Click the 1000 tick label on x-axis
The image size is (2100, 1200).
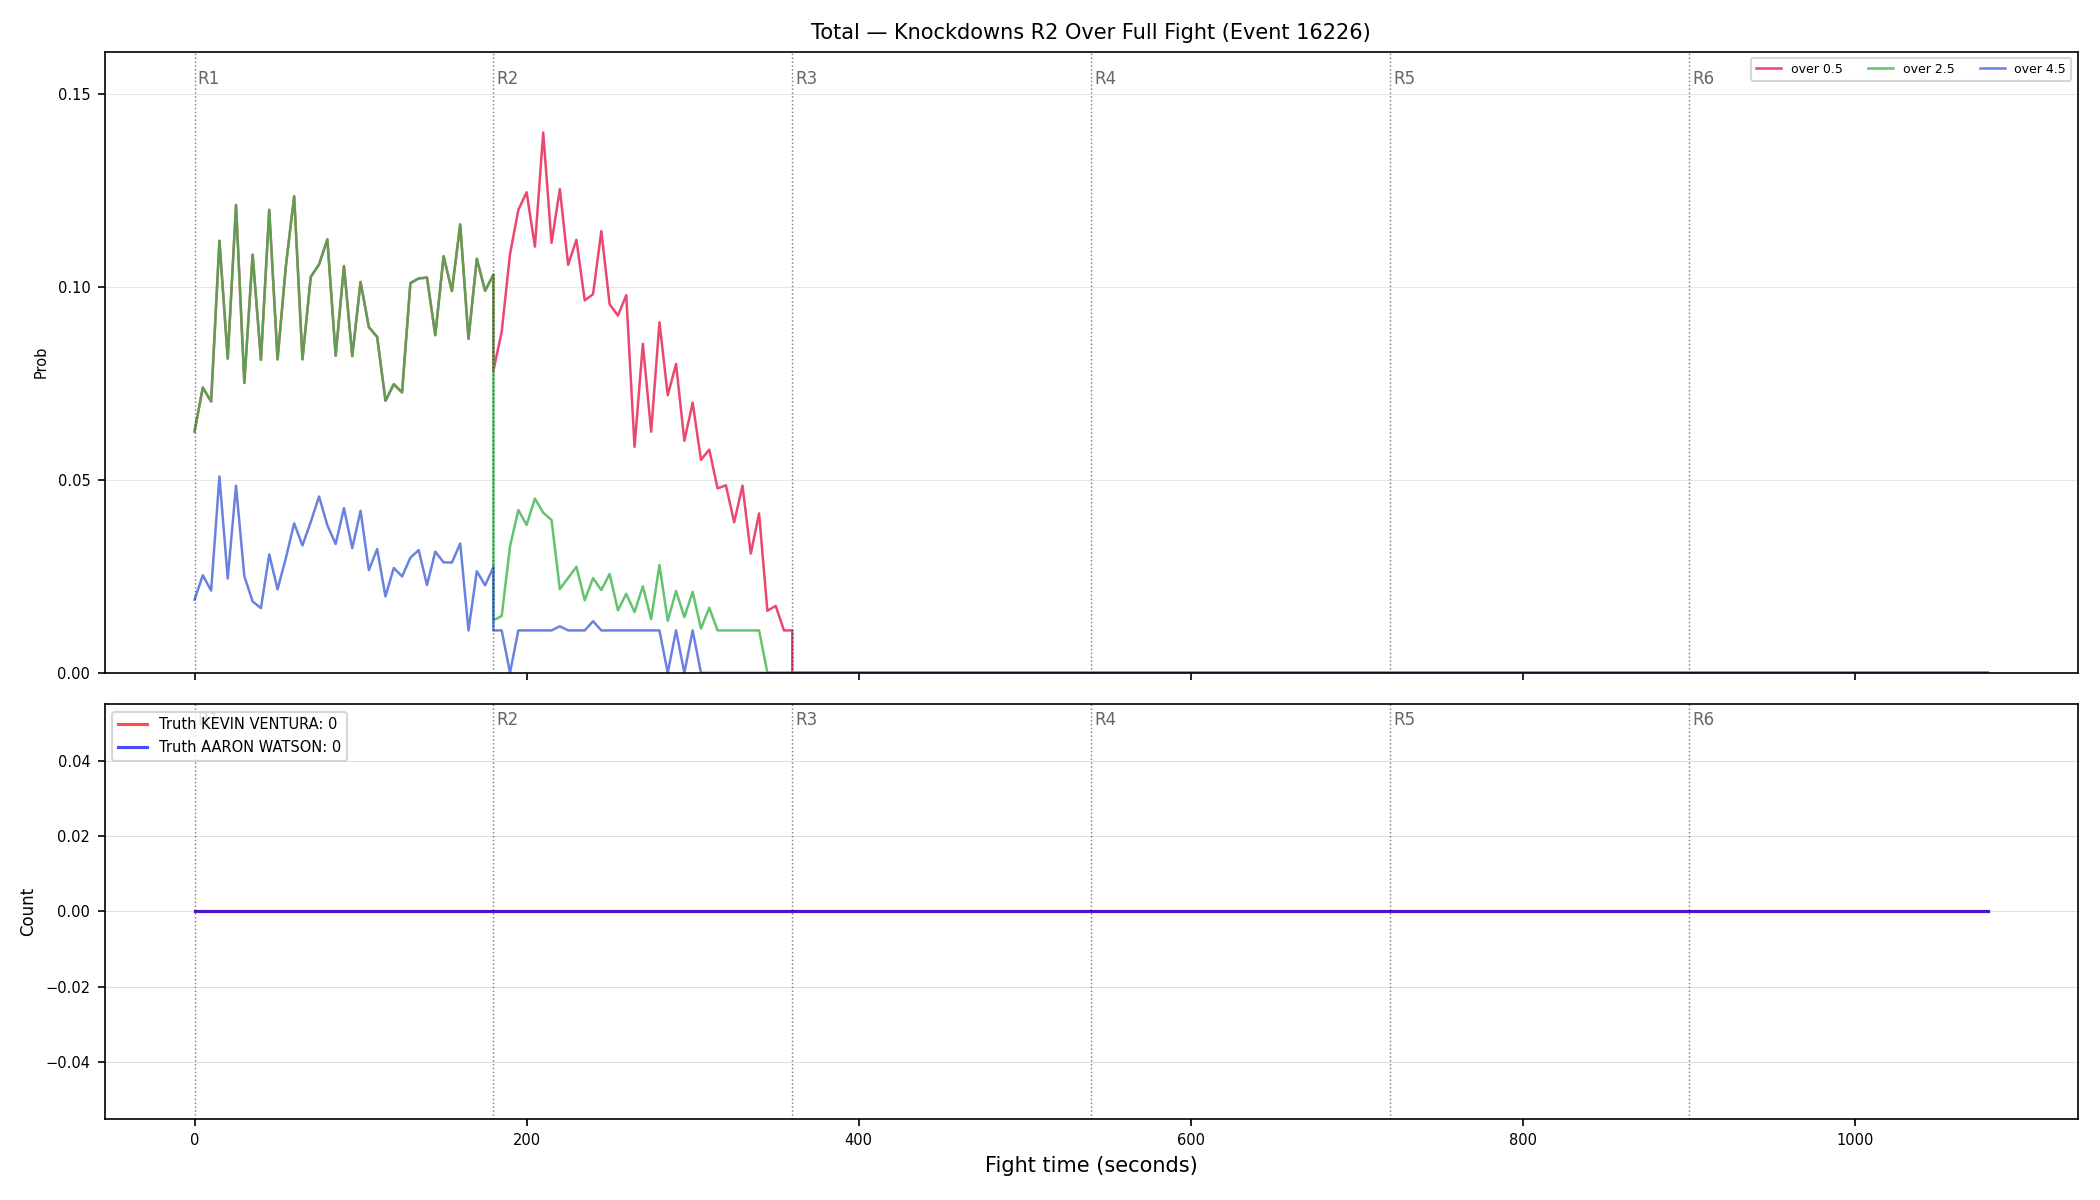[x=1854, y=1139]
